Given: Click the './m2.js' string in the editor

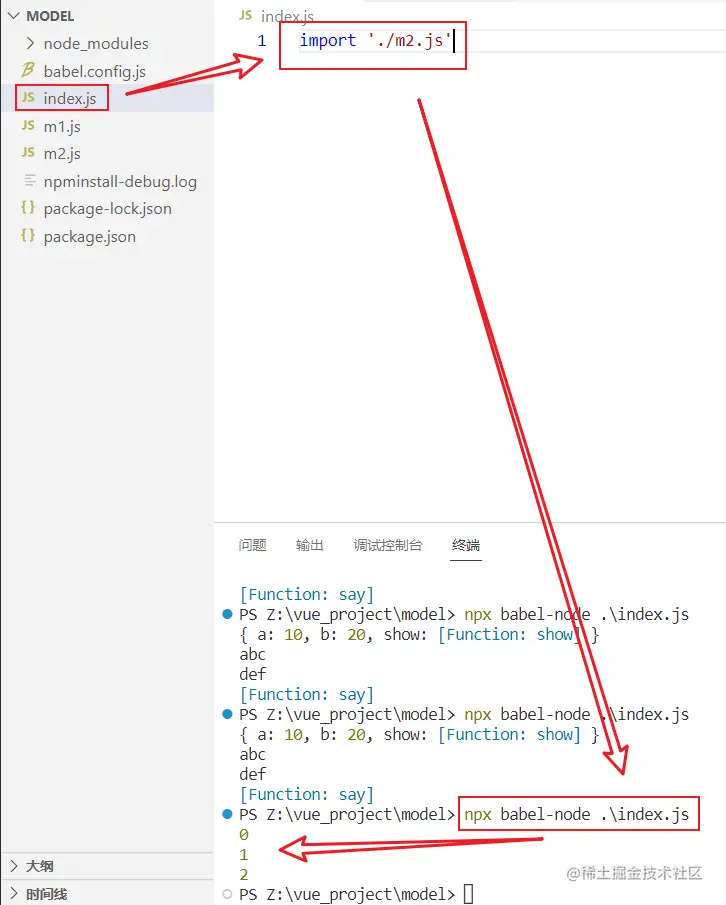Looking at the screenshot, I should click(409, 40).
